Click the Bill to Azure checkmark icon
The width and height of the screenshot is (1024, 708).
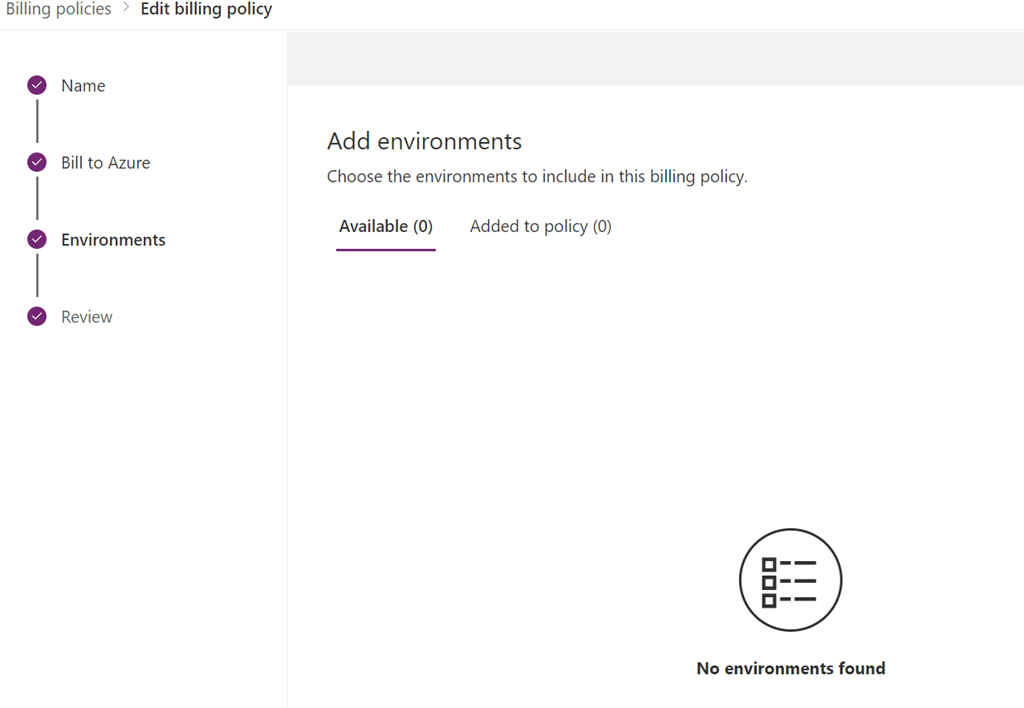[37, 163]
